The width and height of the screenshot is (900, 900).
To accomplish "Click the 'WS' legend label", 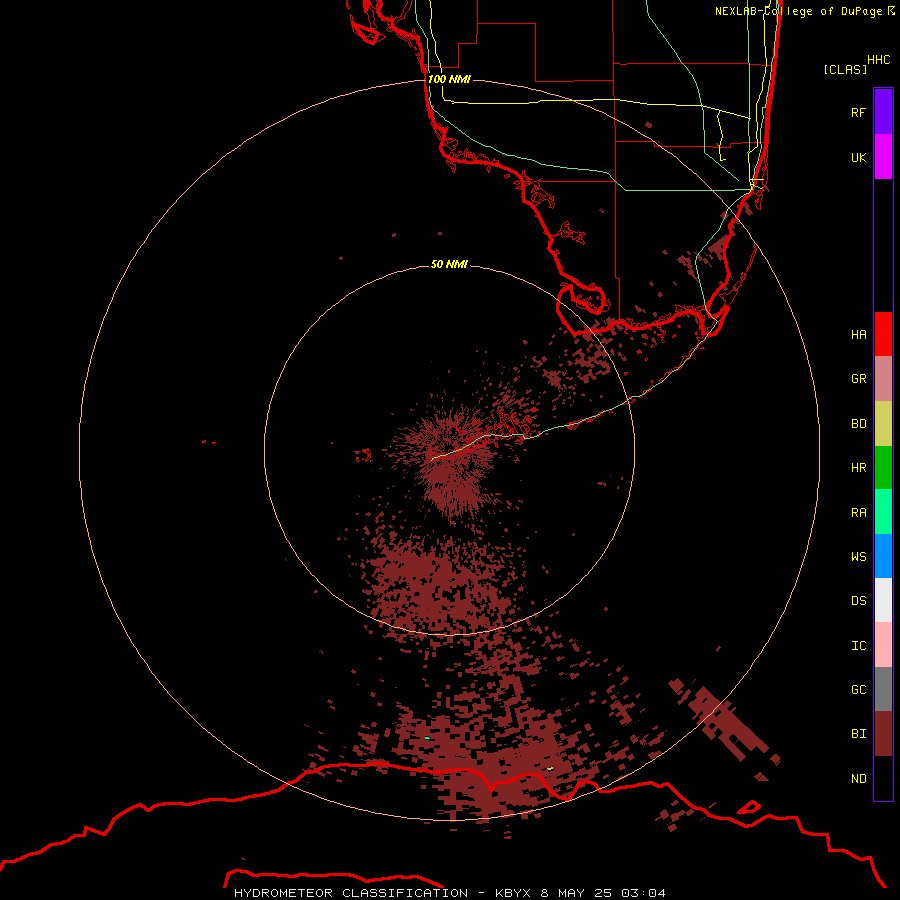I will coord(858,557).
